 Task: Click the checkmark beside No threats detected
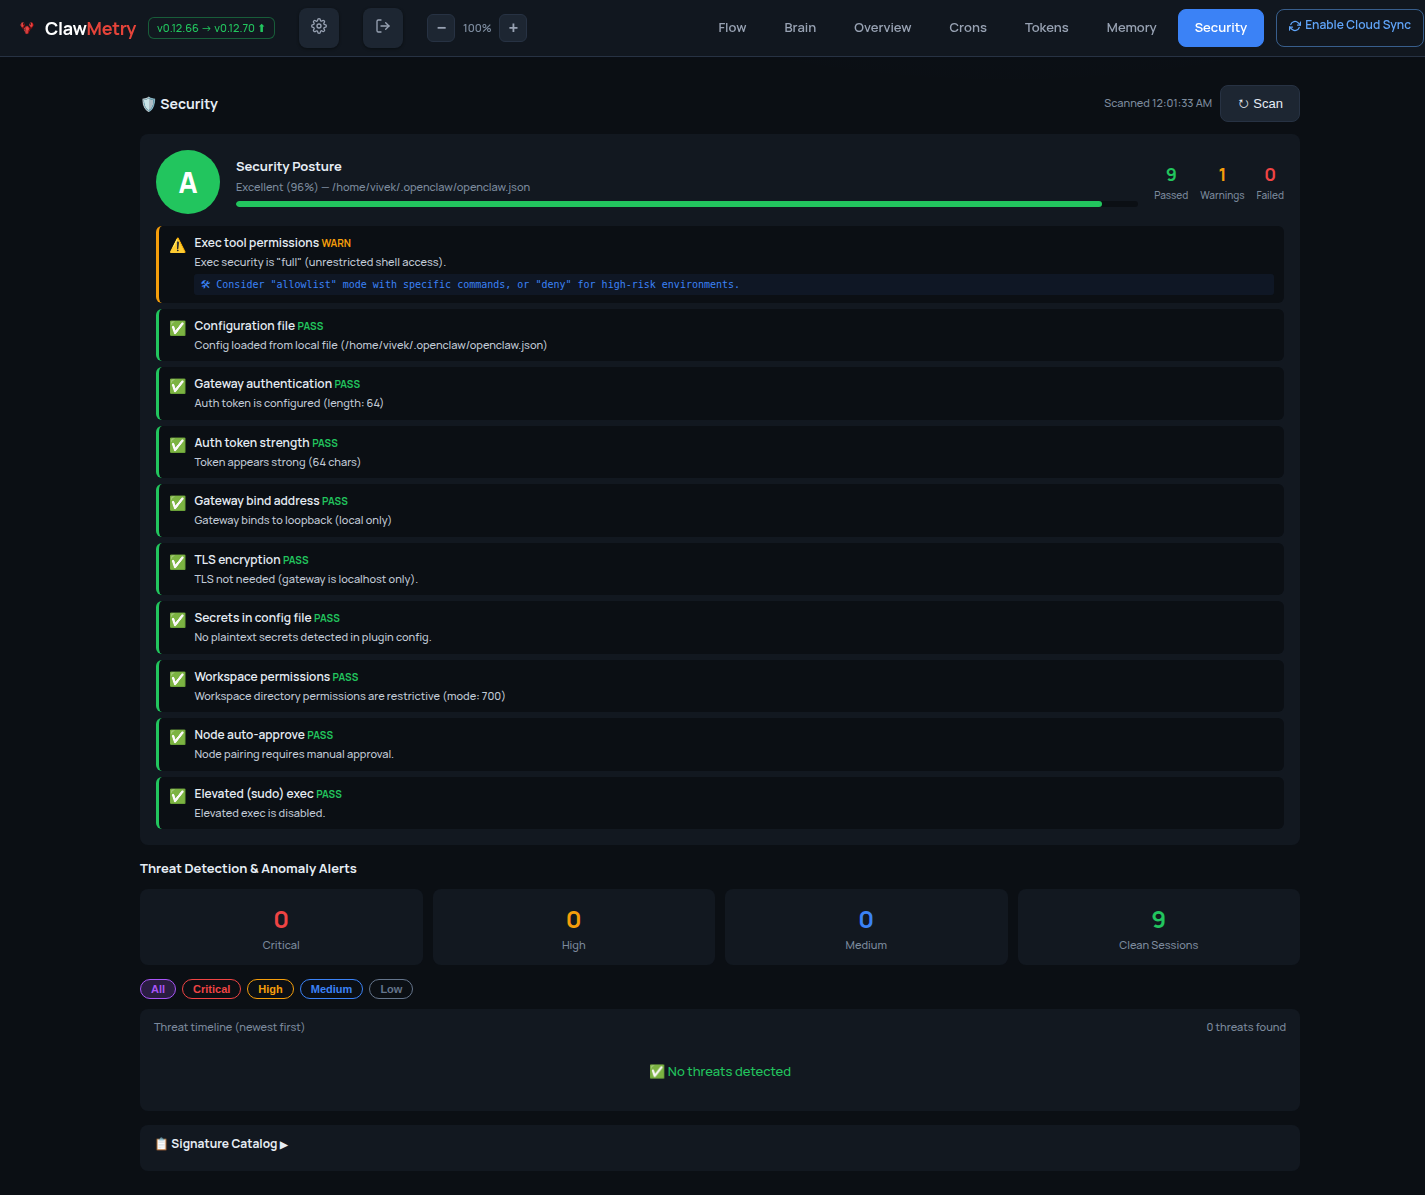(657, 1071)
